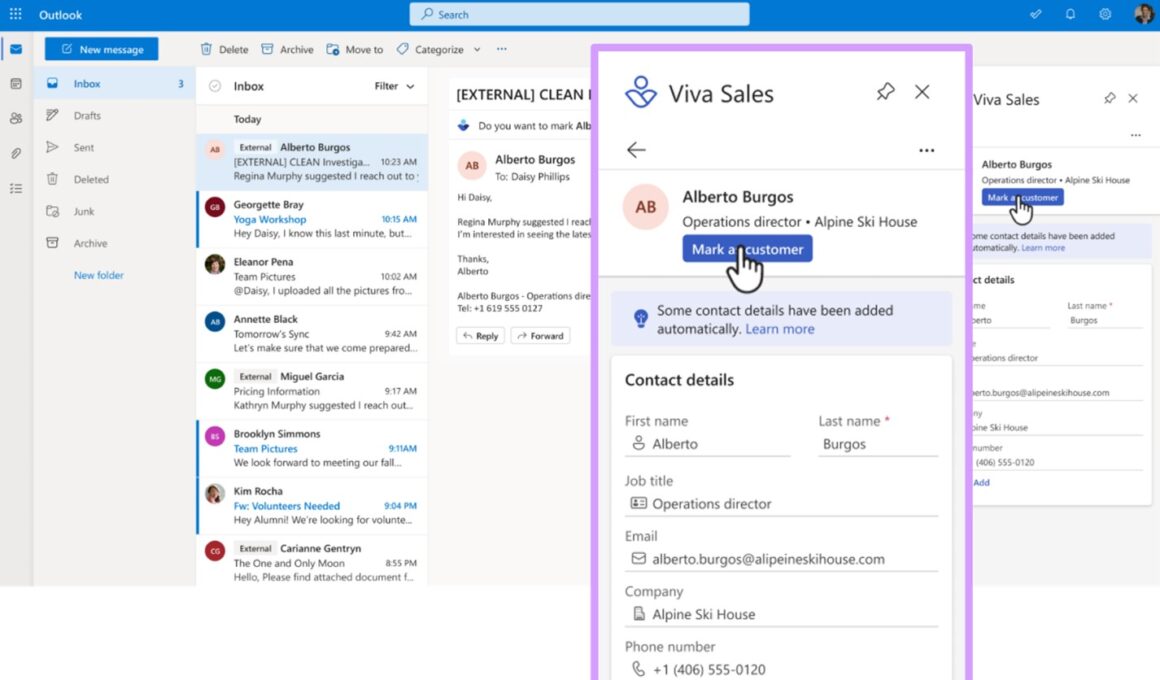Open more options in Viva Sales panel
Image resolution: width=1160 pixels, height=680 pixels.
point(926,151)
